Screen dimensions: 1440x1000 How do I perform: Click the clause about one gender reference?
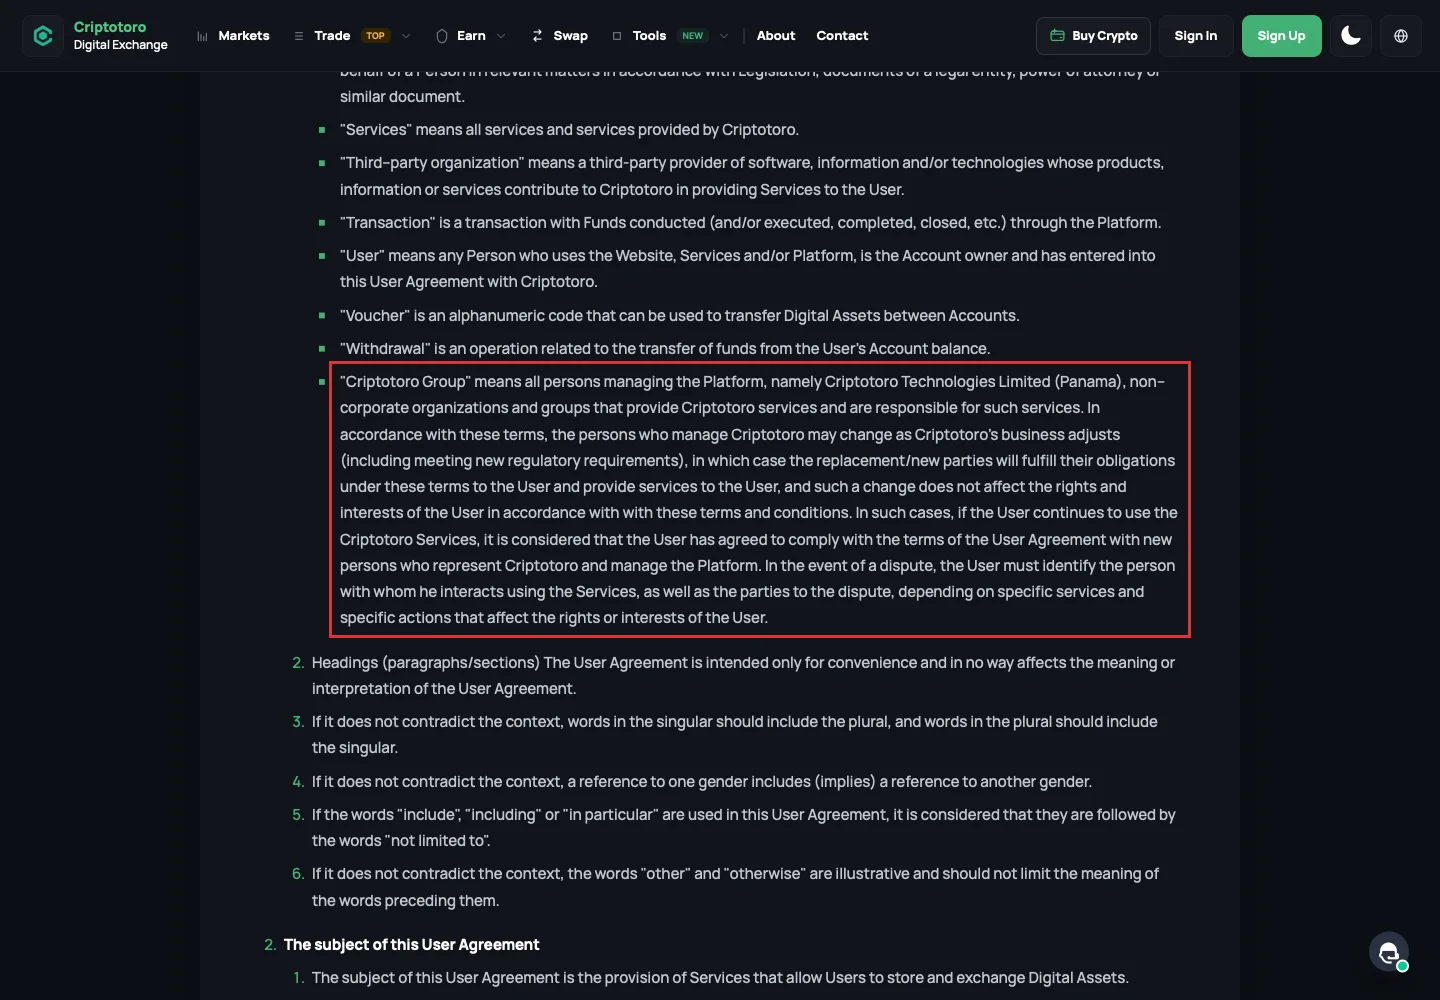702,782
